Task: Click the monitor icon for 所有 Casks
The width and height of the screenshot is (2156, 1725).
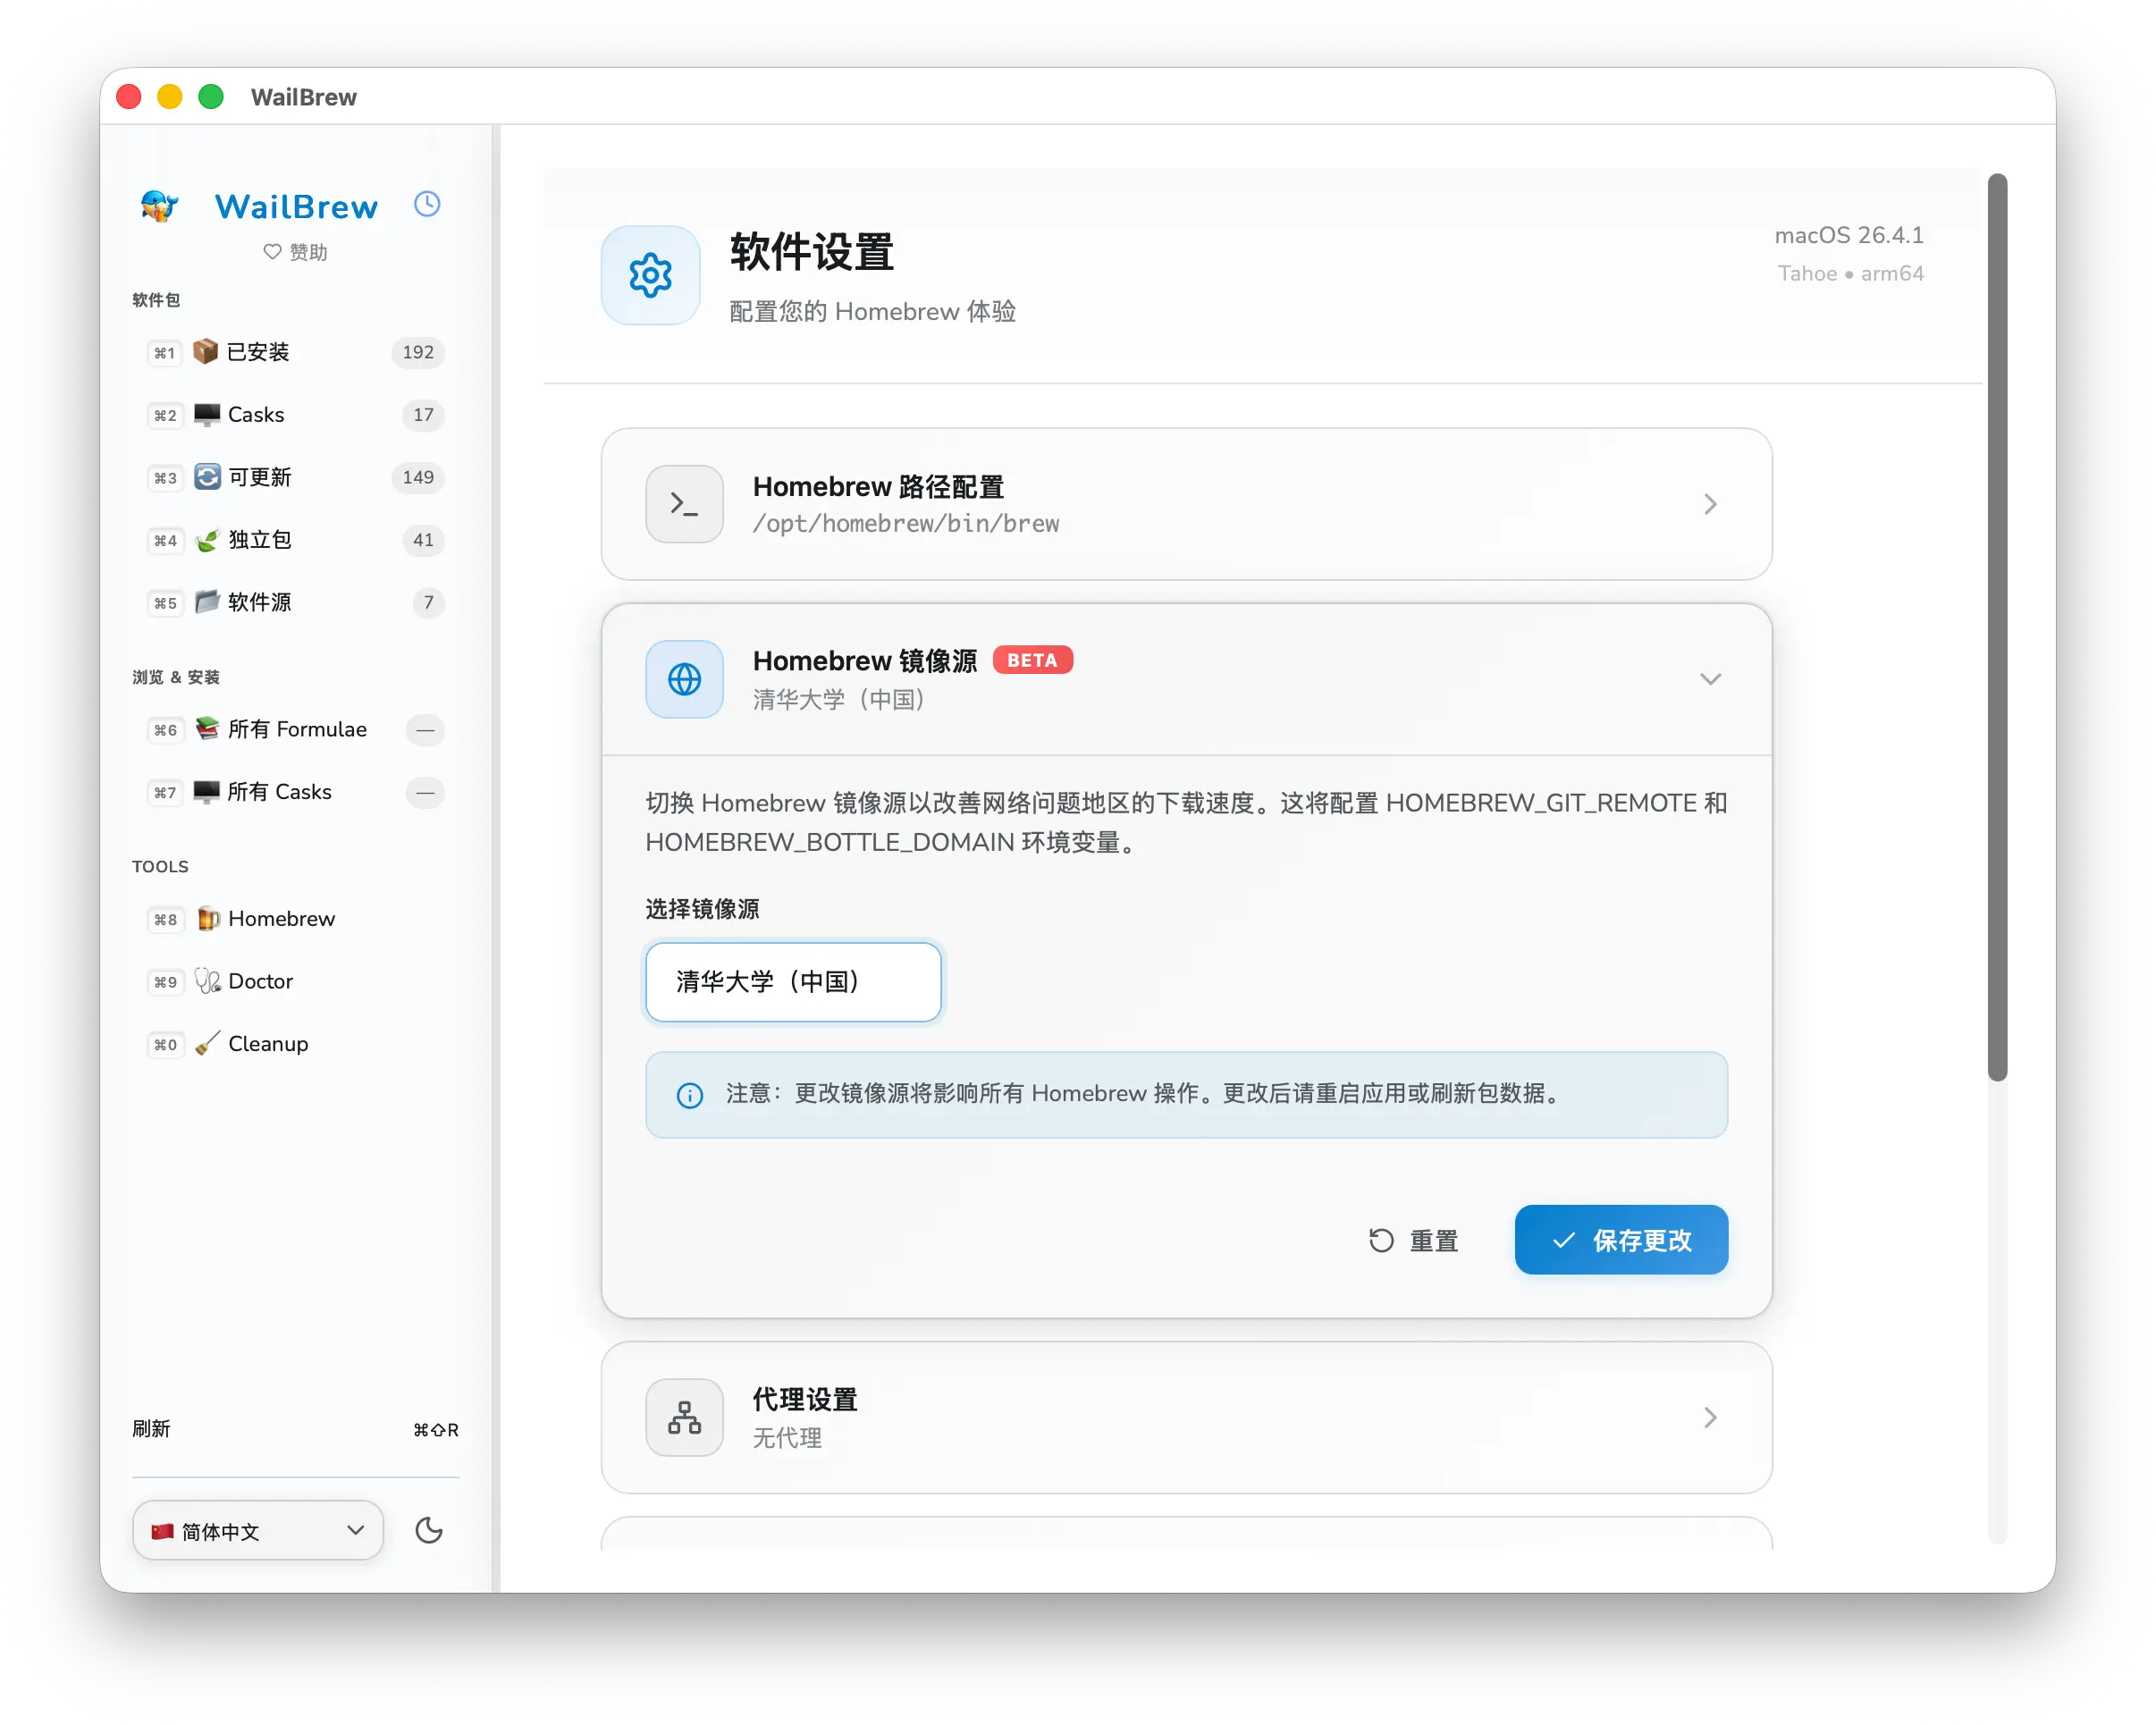Action: (x=206, y=792)
